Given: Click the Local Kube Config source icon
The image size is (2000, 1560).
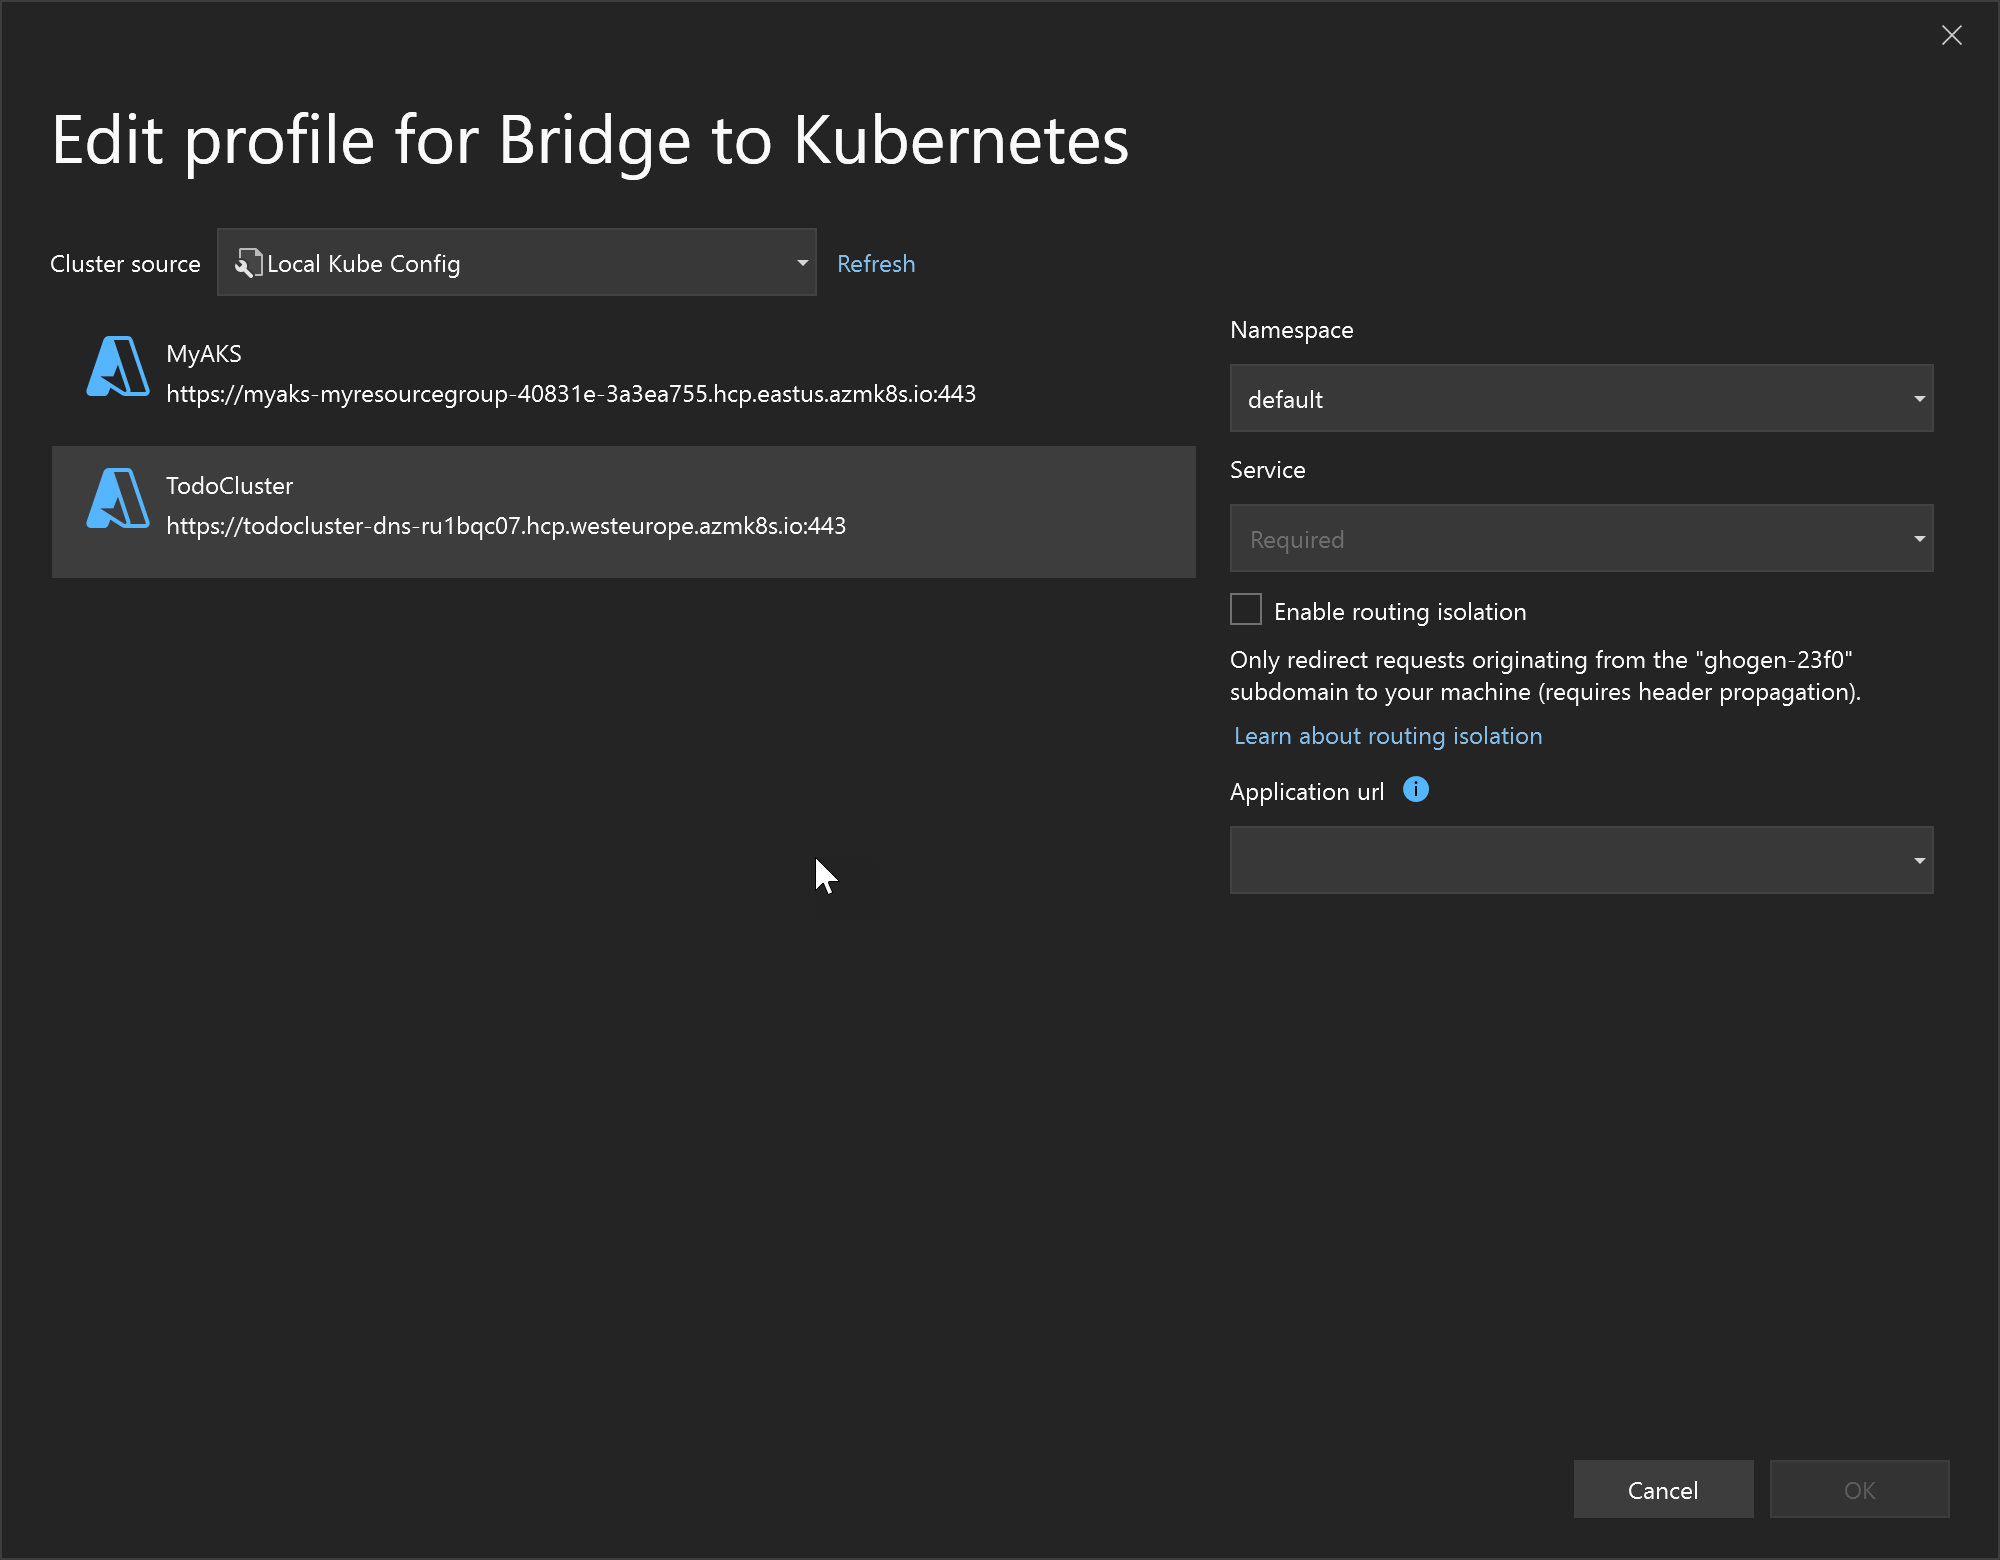Looking at the screenshot, I should [x=245, y=261].
